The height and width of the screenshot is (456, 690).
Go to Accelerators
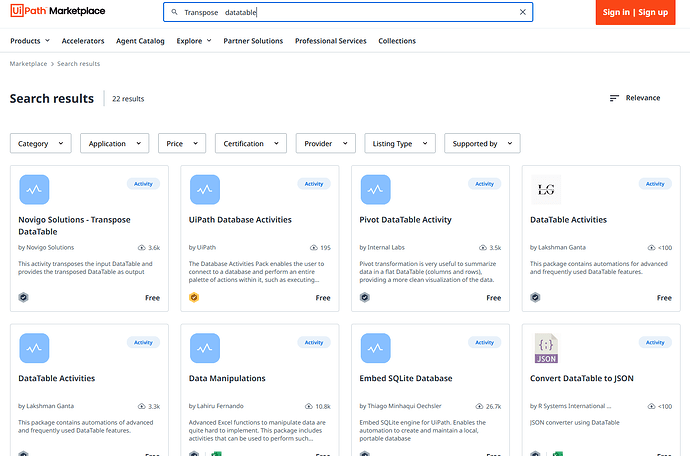[83, 41]
